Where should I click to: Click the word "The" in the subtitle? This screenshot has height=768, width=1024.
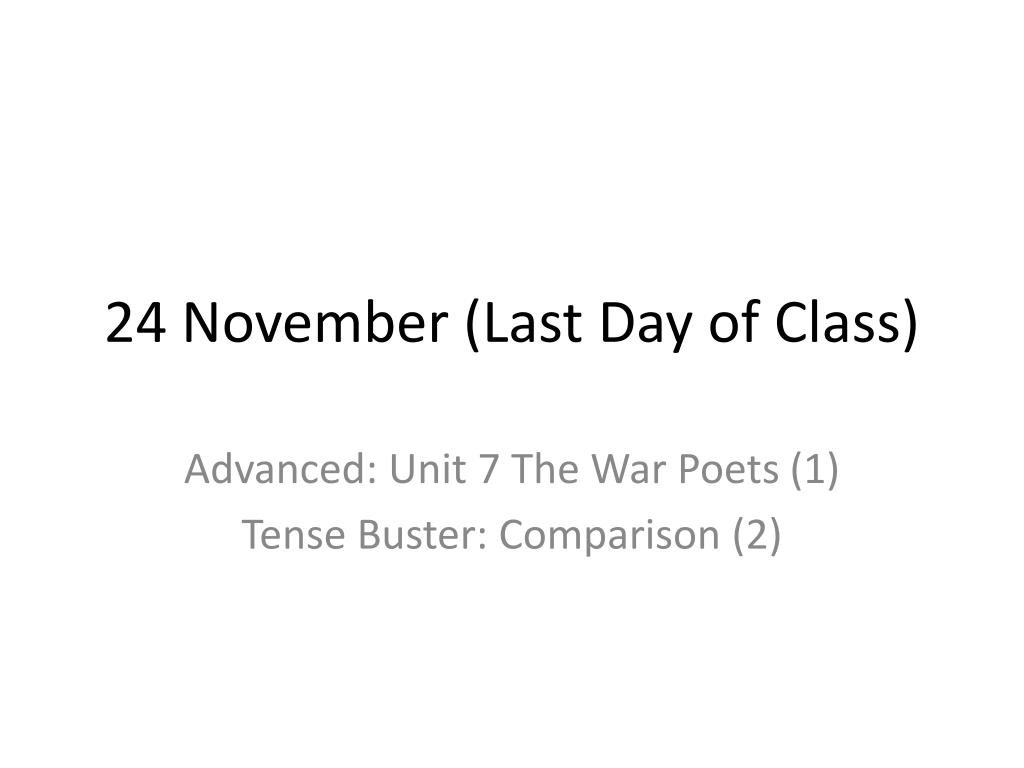(545, 469)
